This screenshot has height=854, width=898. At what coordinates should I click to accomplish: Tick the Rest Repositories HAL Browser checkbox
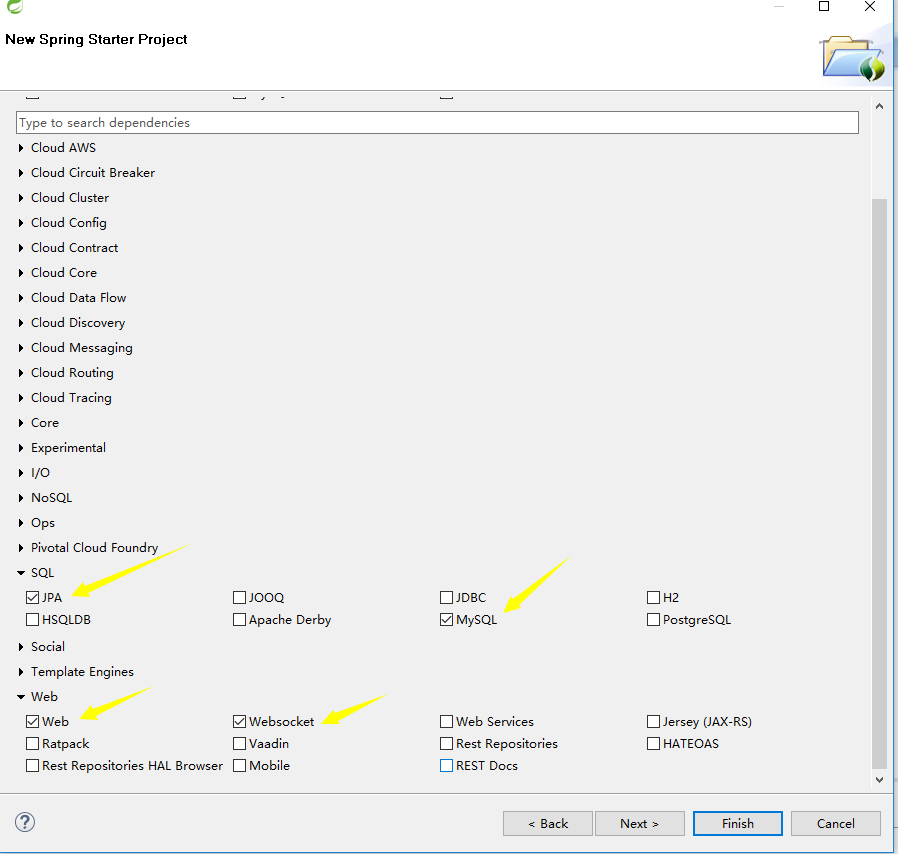click(x=32, y=766)
